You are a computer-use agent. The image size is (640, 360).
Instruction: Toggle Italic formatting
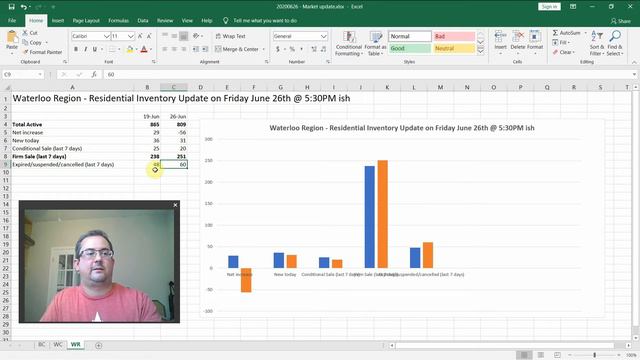pos(85,49)
